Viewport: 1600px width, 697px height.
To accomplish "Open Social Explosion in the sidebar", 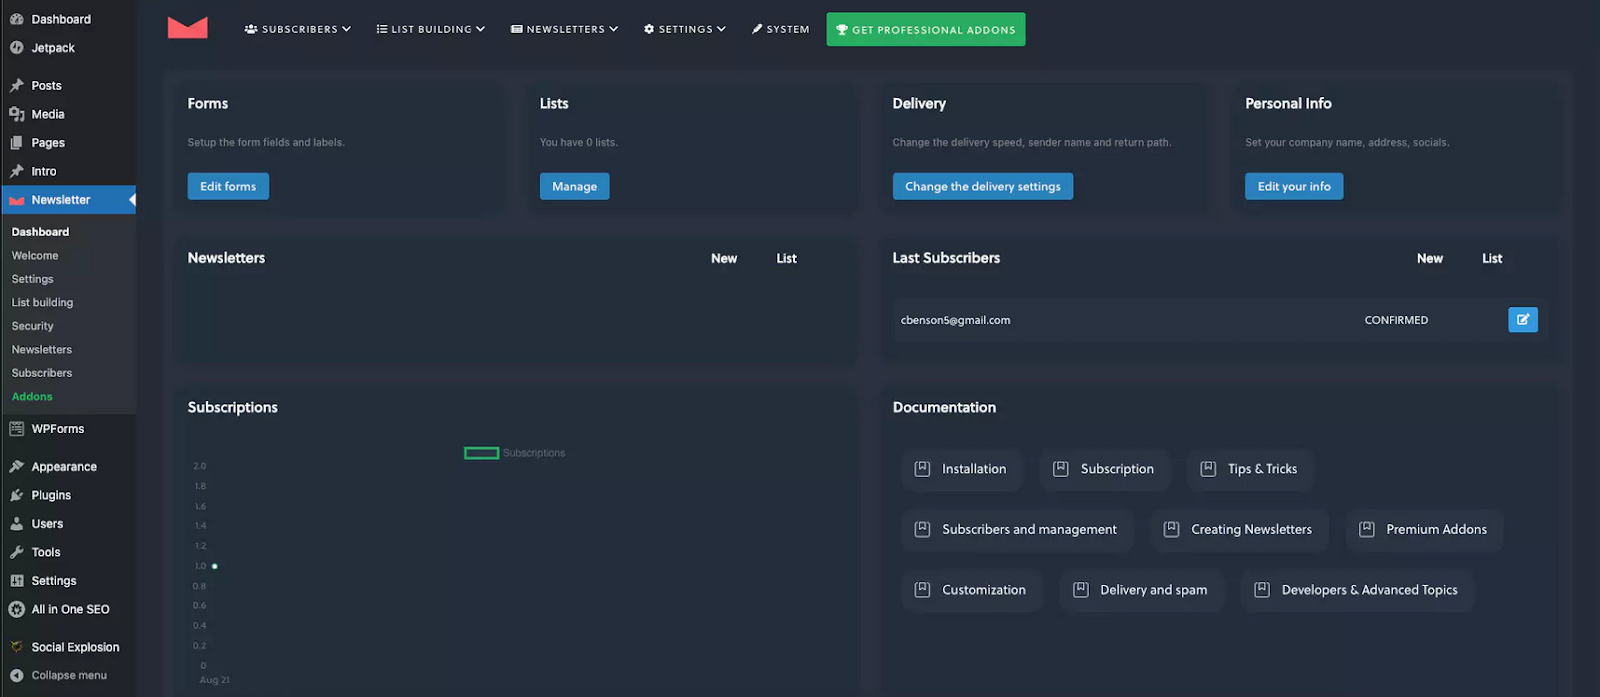I will click(x=75, y=647).
